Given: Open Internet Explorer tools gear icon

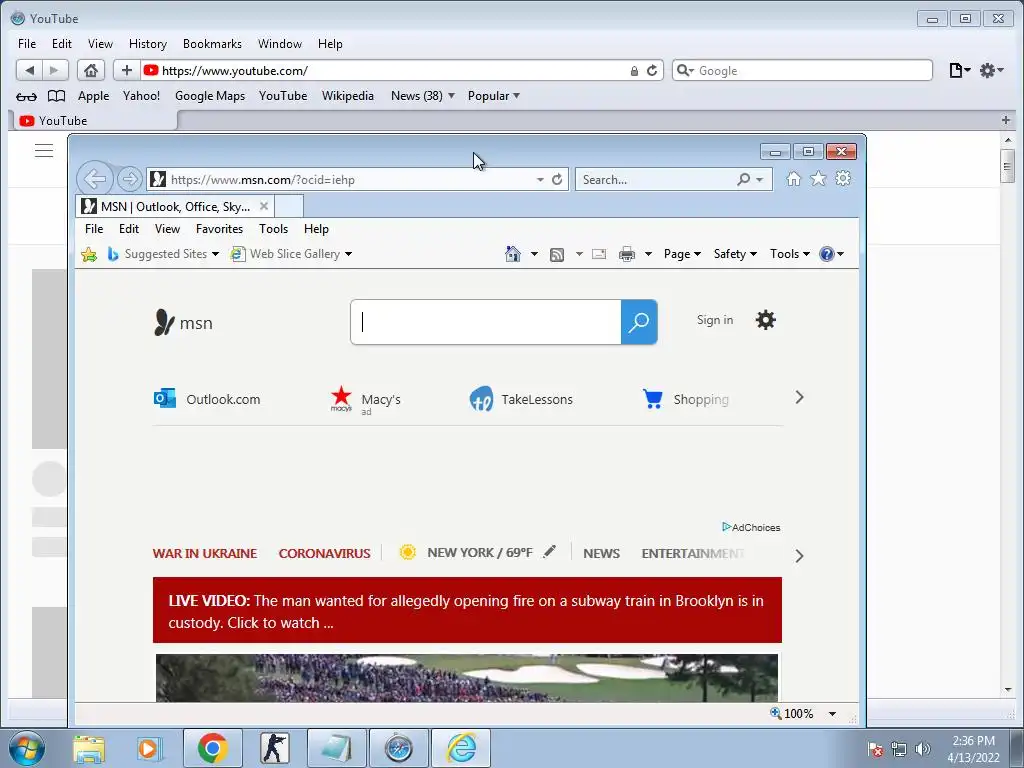Looking at the screenshot, I should [843, 178].
